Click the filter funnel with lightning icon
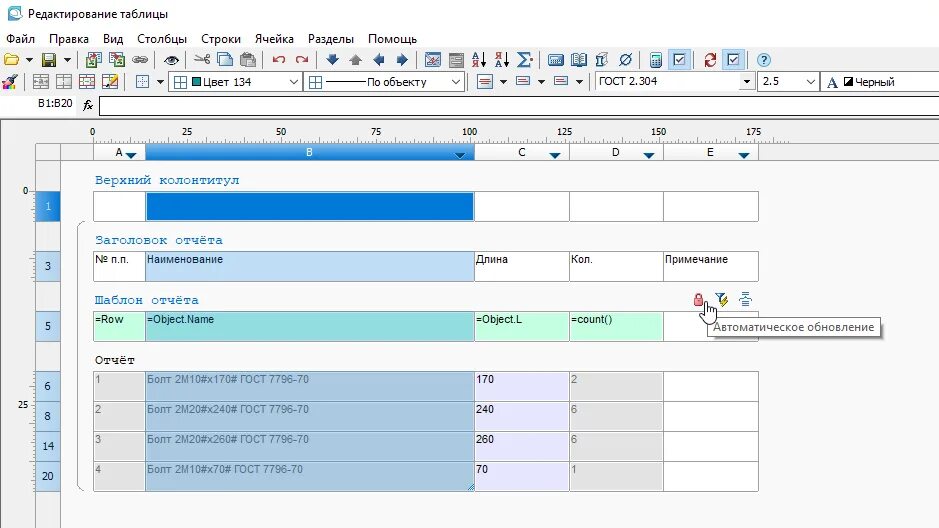Screen dimensions: 939x528 click(x=722, y=299)
